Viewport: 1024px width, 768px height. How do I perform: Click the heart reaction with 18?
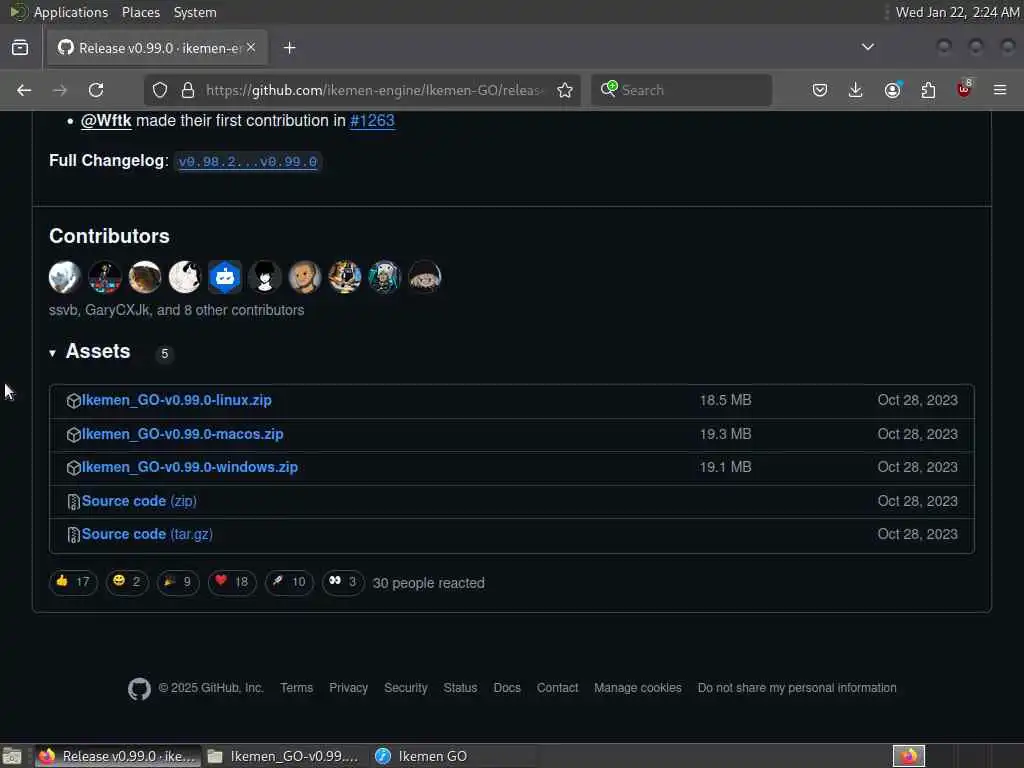(232, 582)
